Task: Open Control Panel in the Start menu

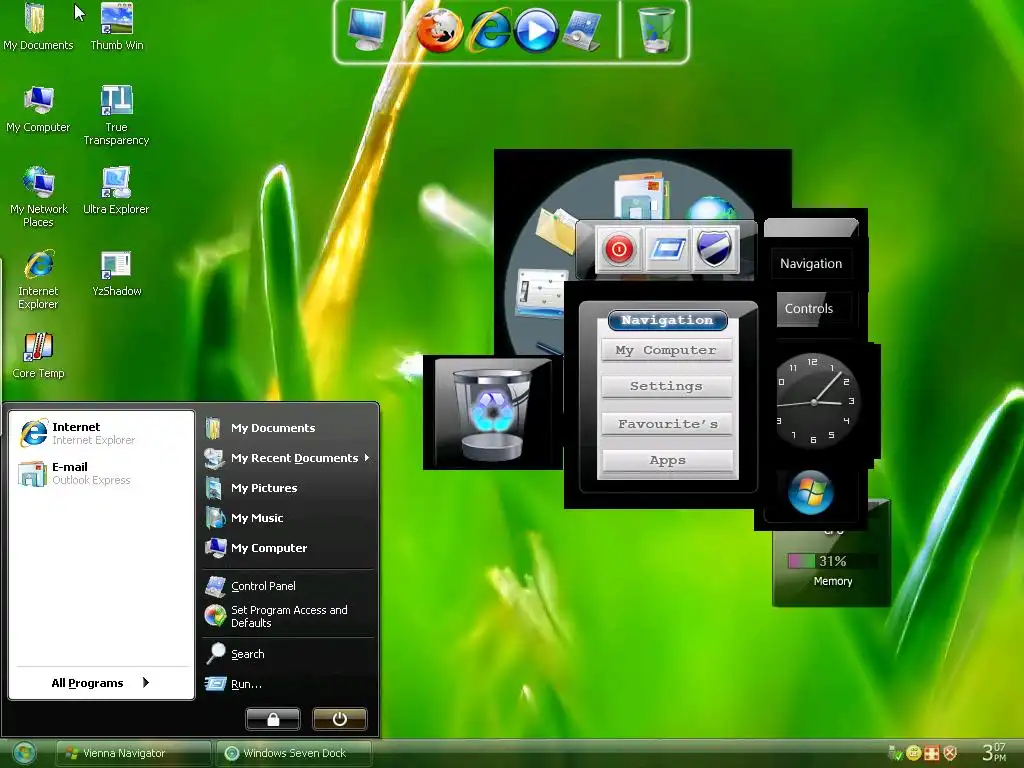Action: coord(287,586)
